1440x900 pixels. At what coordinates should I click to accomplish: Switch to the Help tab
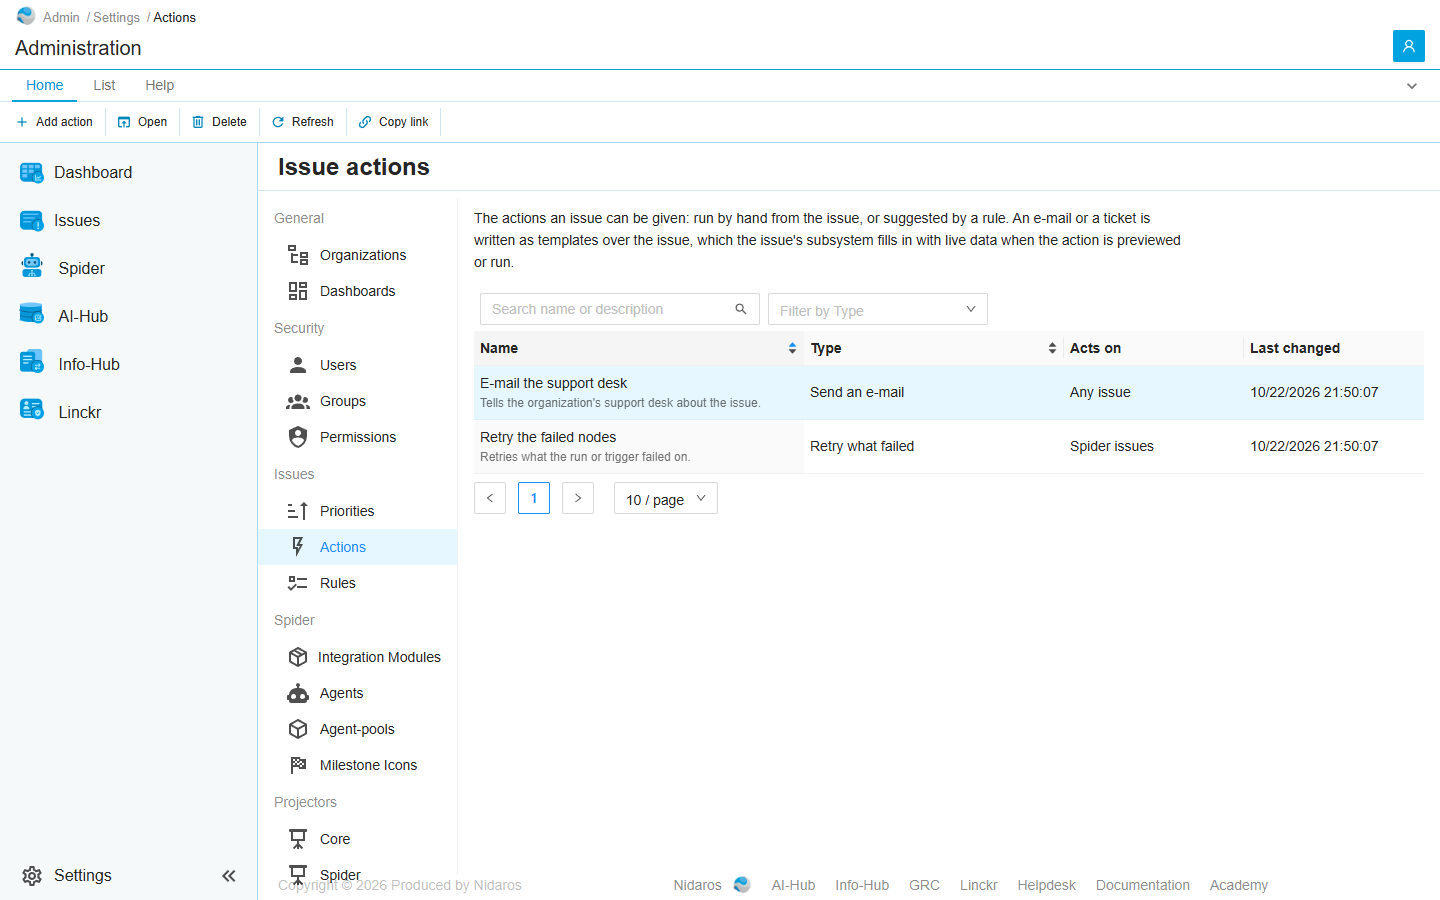coord(159,85)
